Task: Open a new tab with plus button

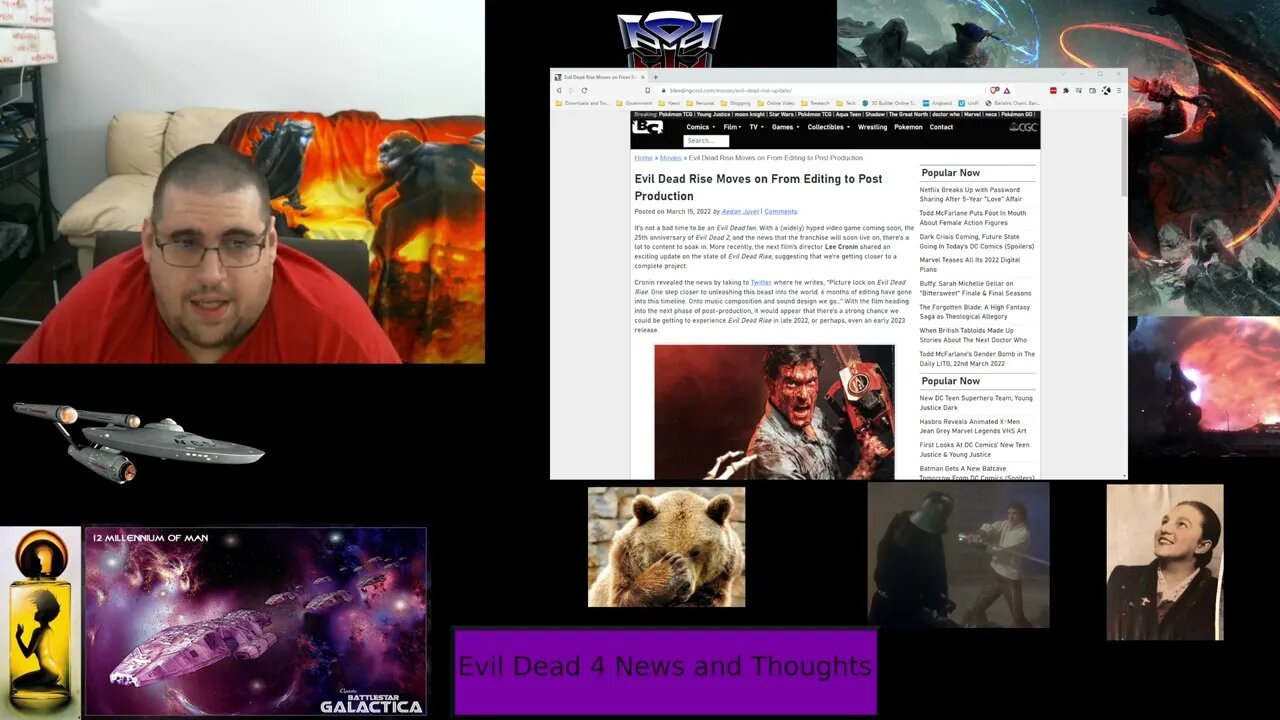Action: [655, 77]
